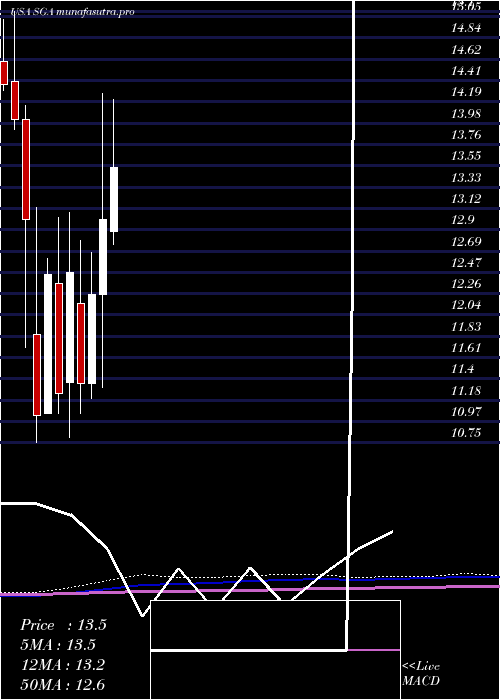500x700 pixels.
Task: Click the 'Price : 13.5' readout
Action: (63, 625)
